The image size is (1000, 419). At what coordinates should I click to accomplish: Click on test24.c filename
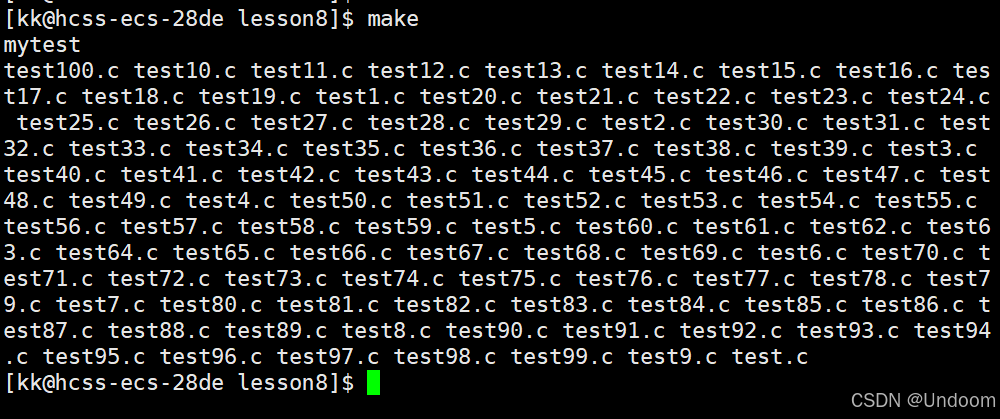pos(939,98)
